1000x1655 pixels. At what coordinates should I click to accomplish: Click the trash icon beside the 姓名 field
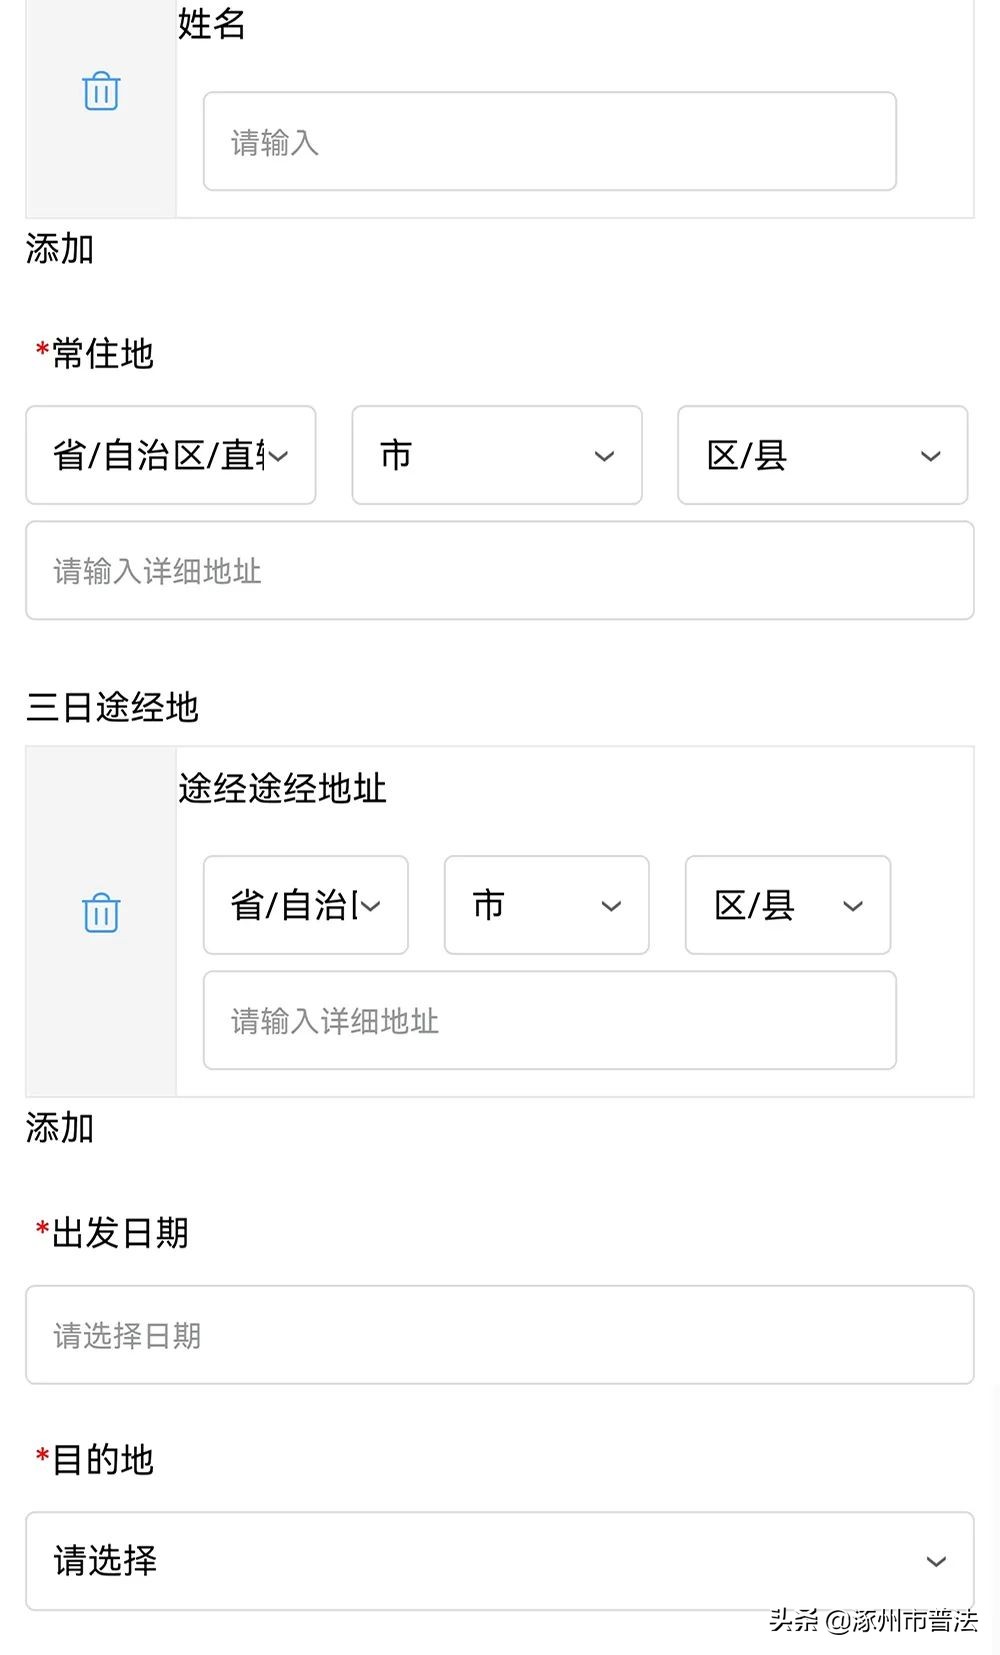(x=99, y=93)
